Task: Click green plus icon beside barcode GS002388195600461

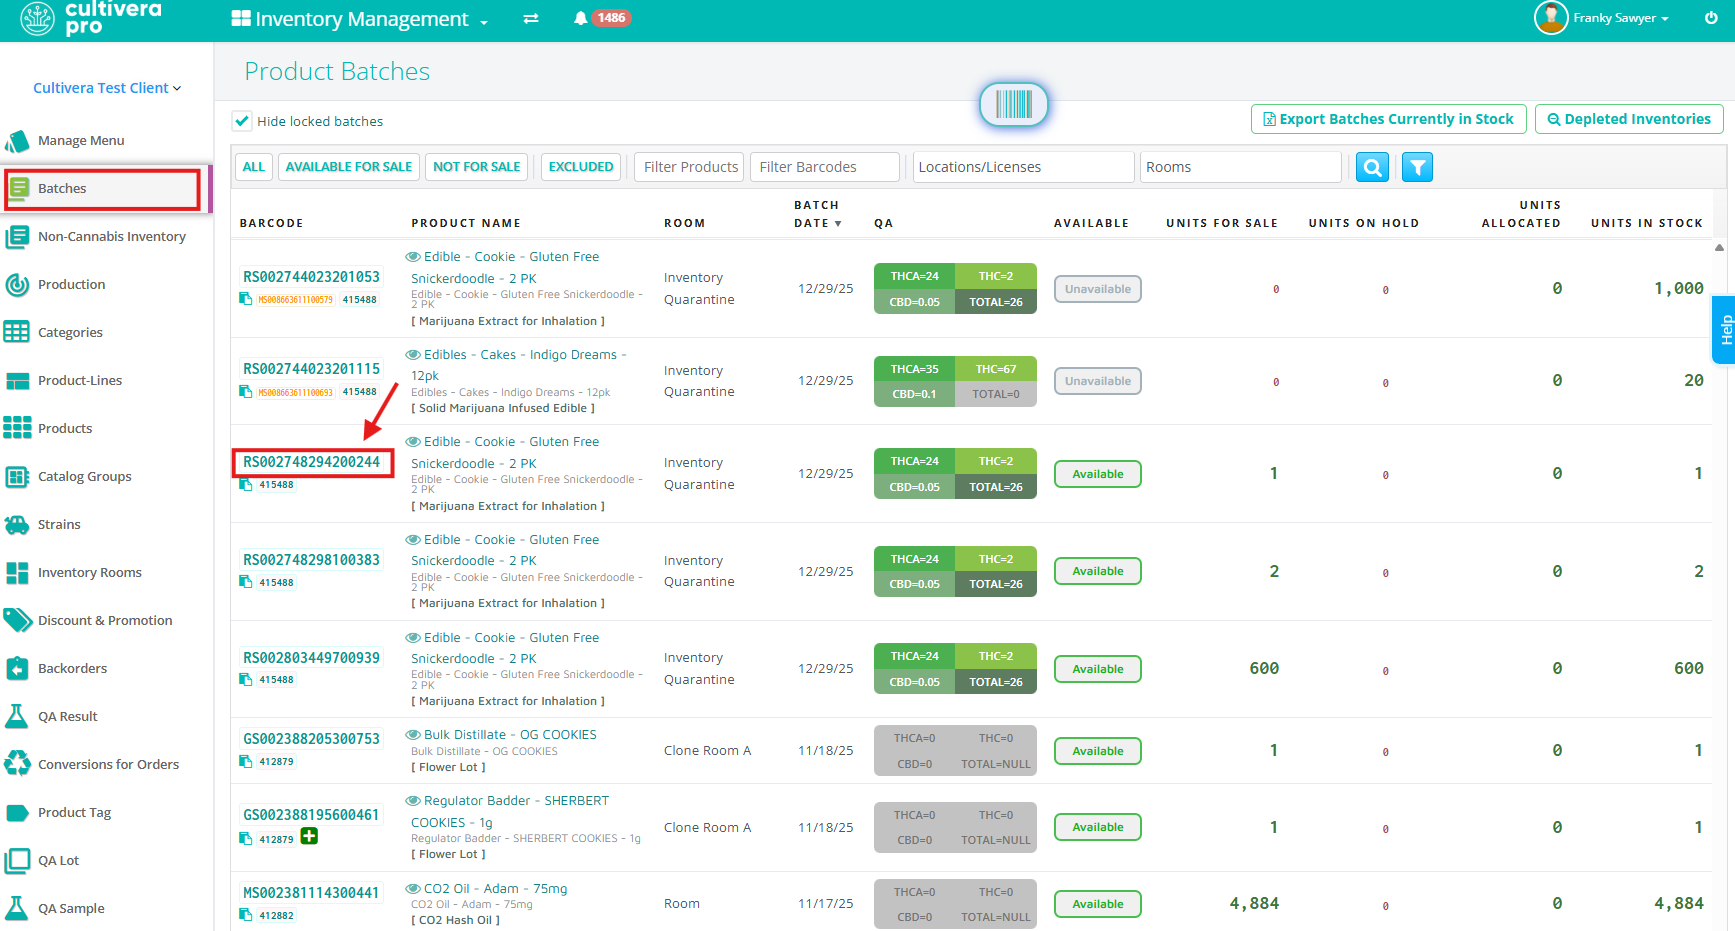Action: 310,836
